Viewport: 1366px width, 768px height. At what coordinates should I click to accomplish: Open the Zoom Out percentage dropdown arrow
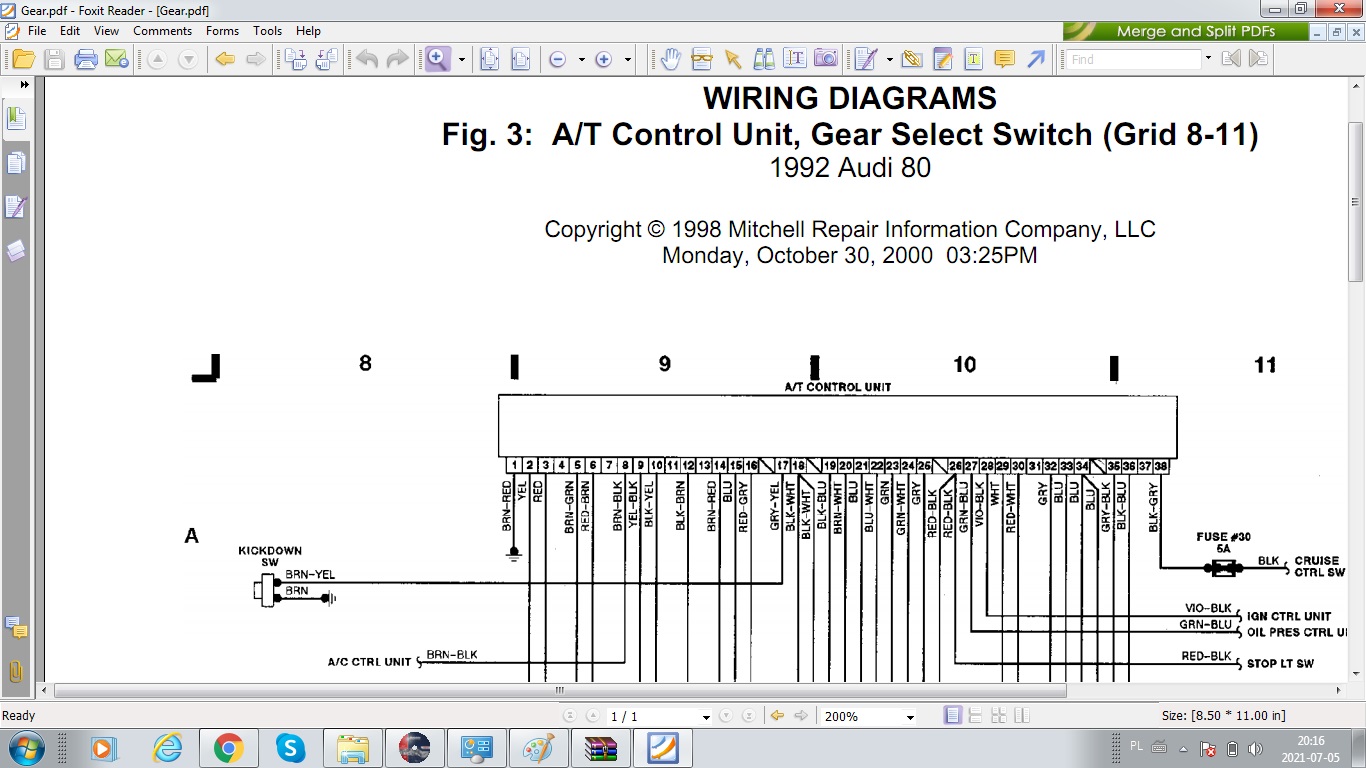pyautogui.click(x=582, y=60)
